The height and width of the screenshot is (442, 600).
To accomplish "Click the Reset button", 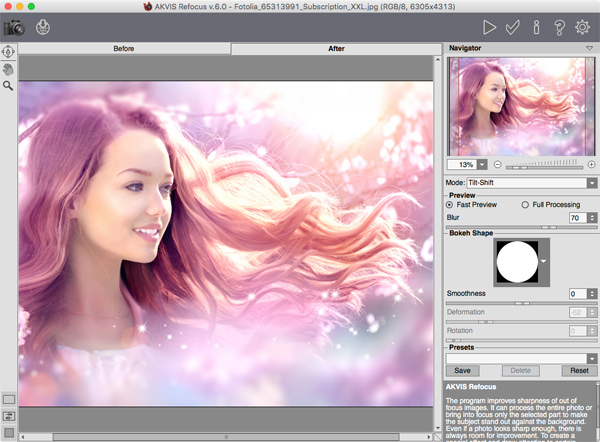I will click(579, 371).
